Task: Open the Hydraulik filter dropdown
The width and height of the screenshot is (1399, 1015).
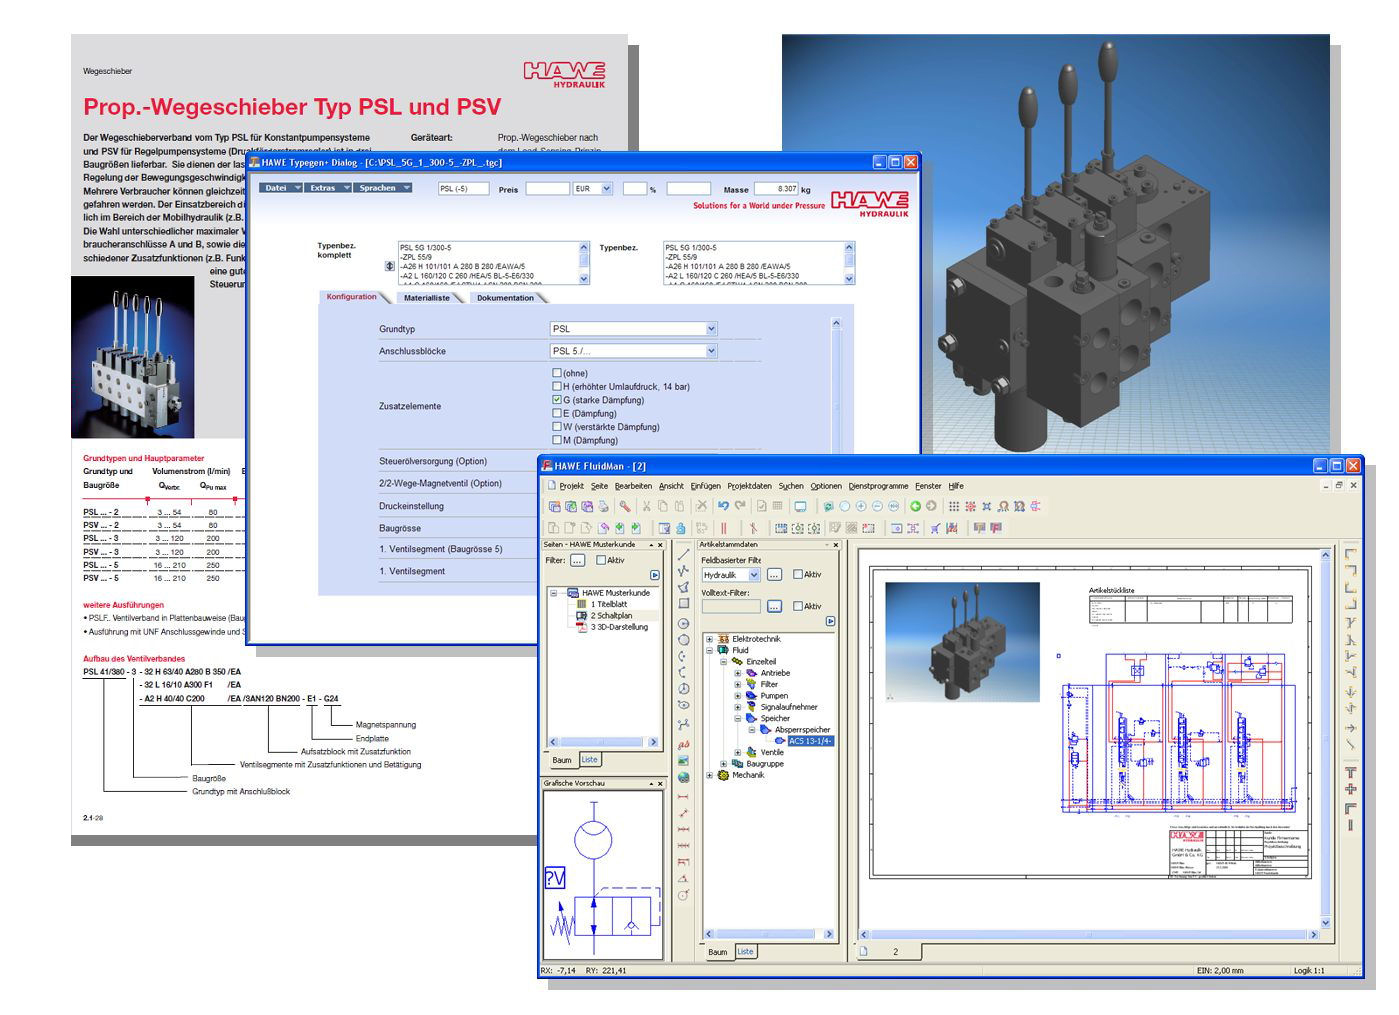Action: 754,575
